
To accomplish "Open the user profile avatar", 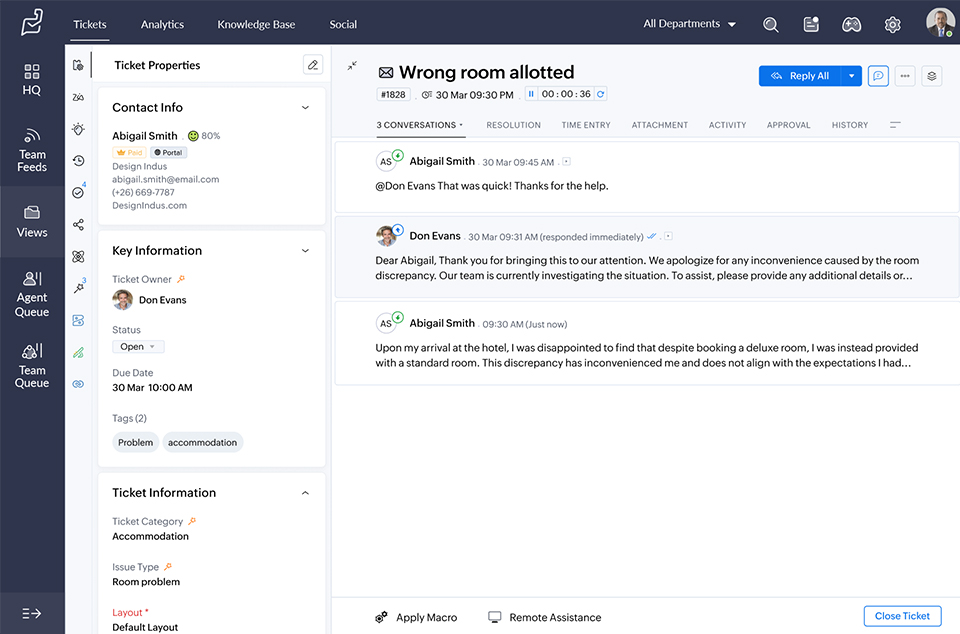I will tap(940, 23).
